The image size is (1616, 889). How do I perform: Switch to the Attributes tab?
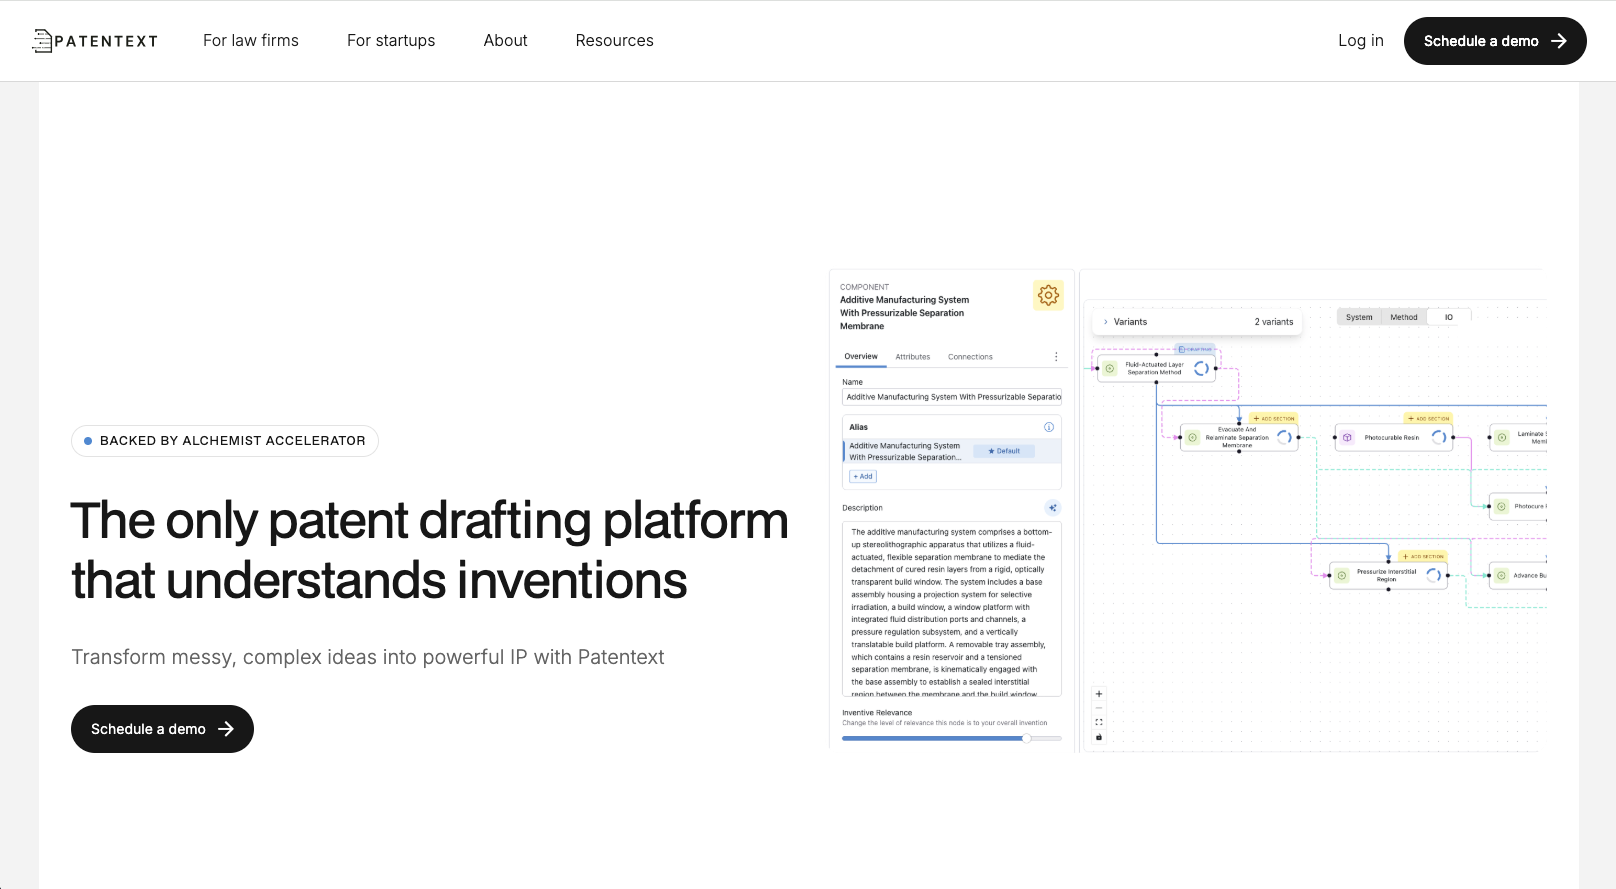[912, 357]
